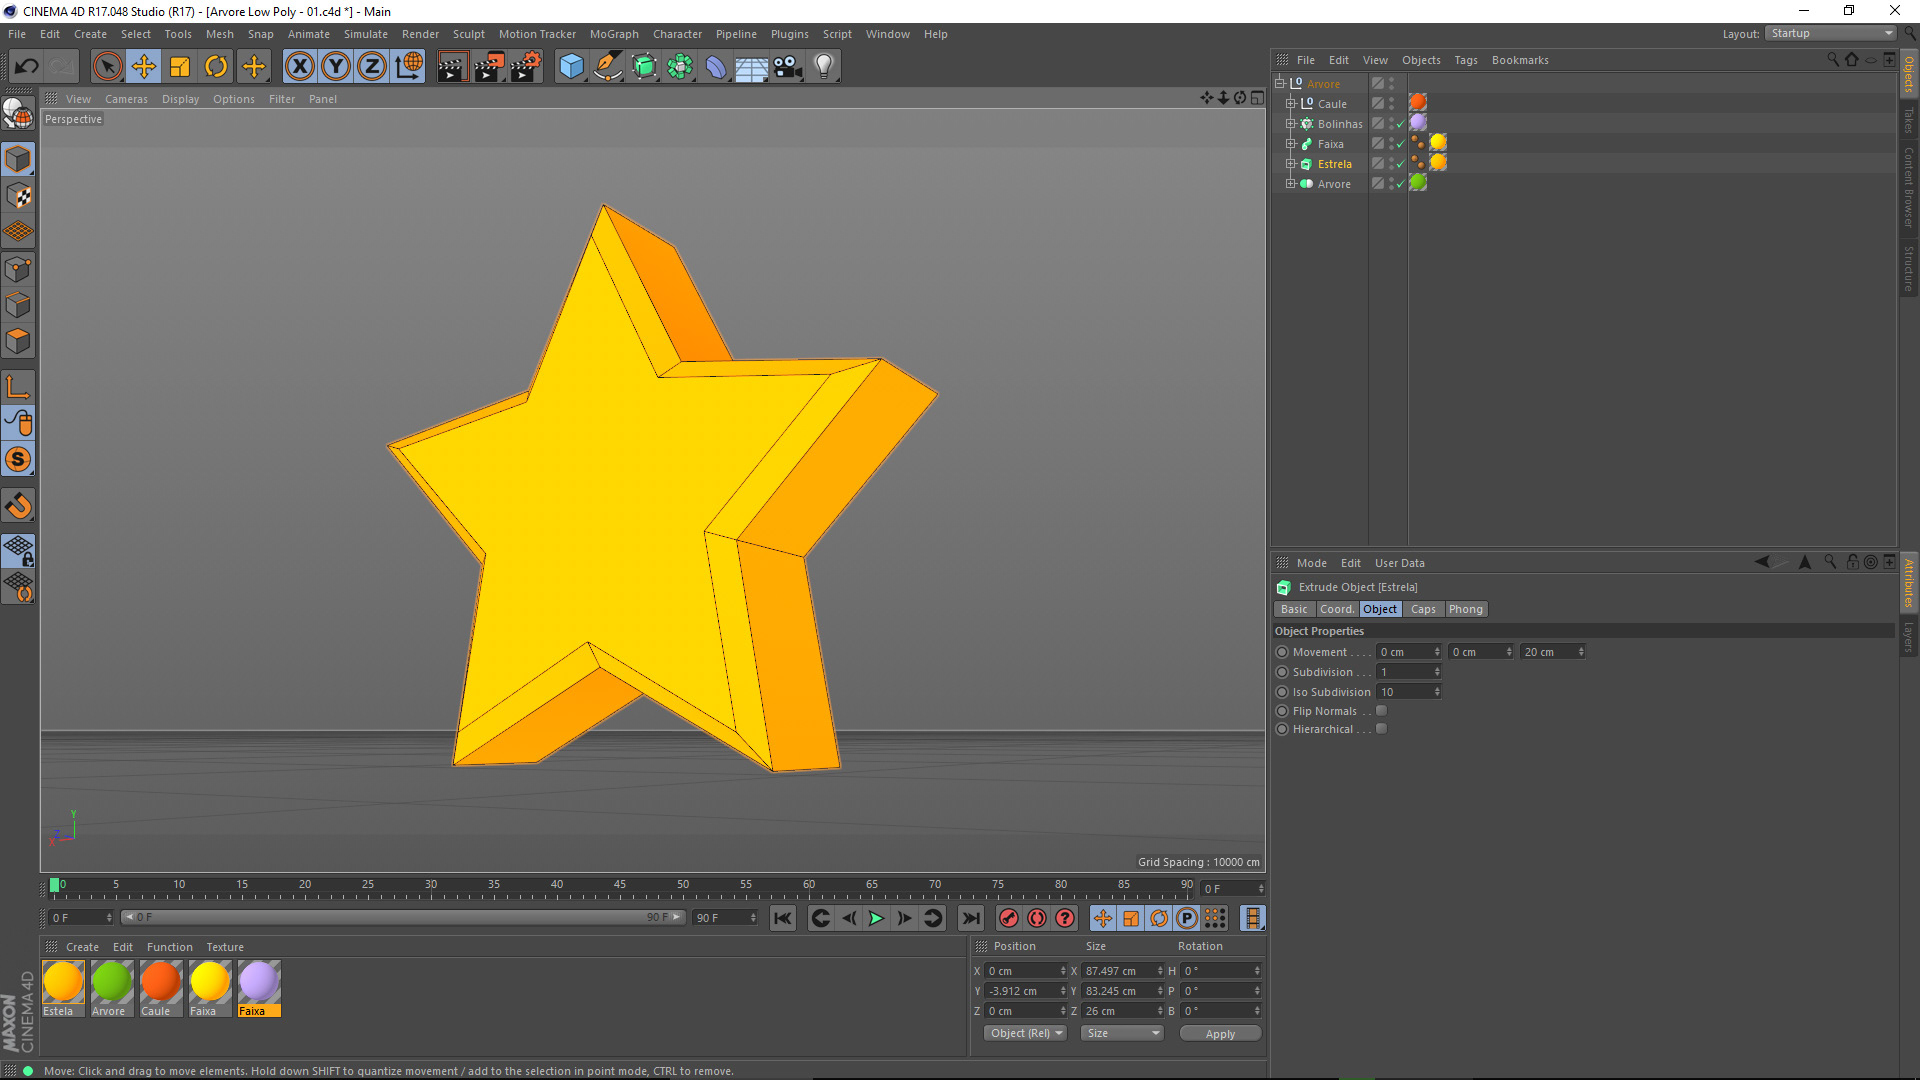Select the Move tool in toolbar

click(x=144, y=67)
